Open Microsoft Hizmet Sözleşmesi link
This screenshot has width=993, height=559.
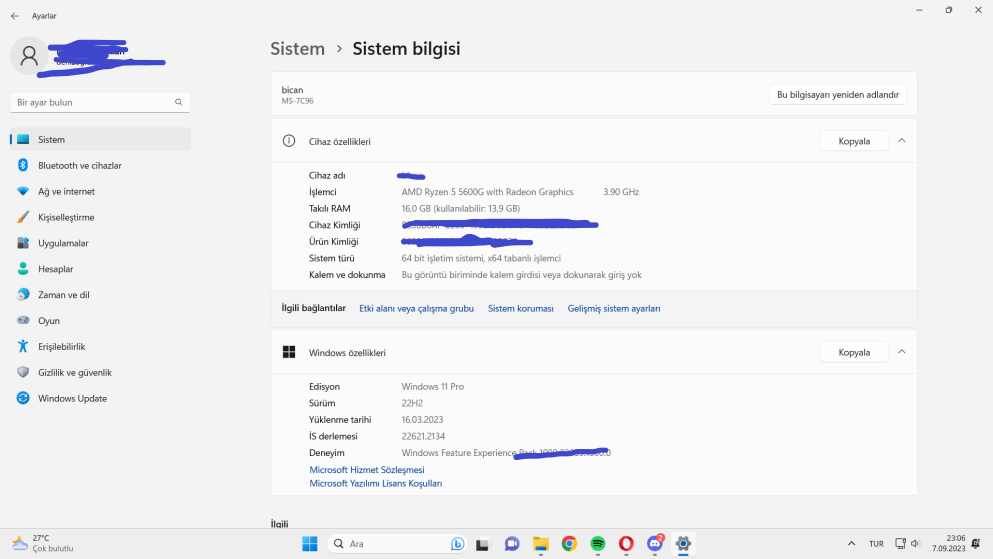[367, 470]
